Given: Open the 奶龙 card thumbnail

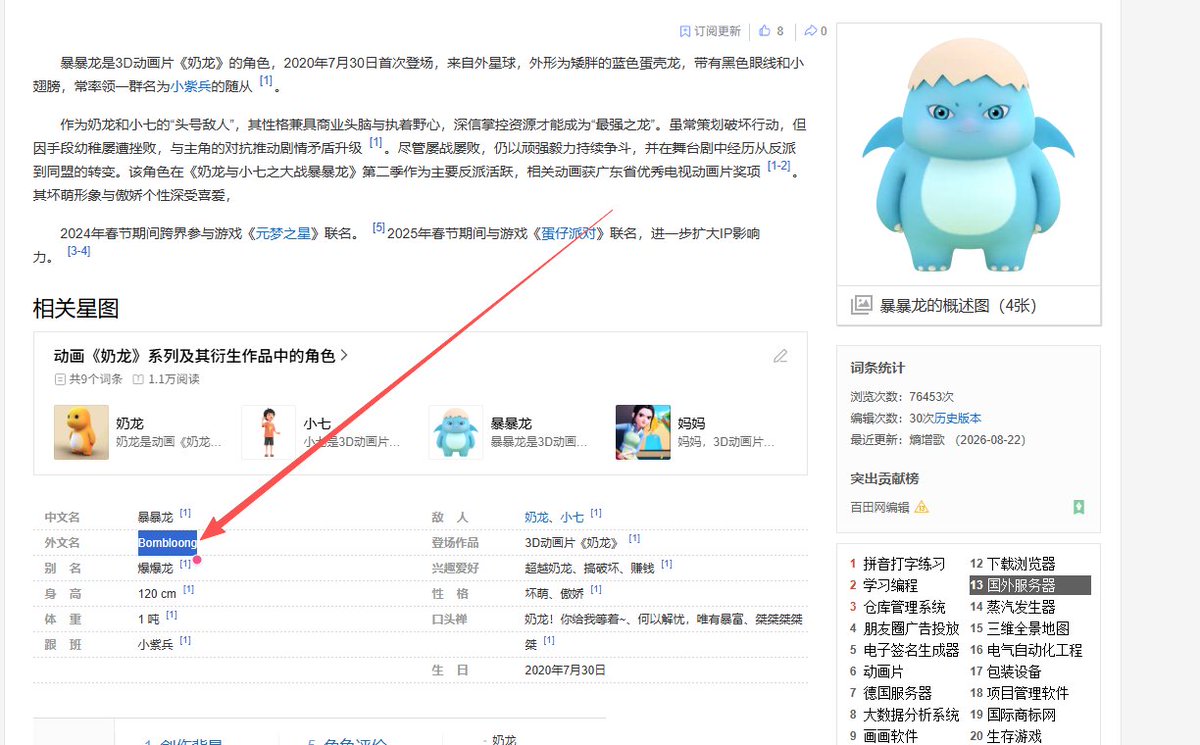Looking at the screenshot, I should click(81, 432).
